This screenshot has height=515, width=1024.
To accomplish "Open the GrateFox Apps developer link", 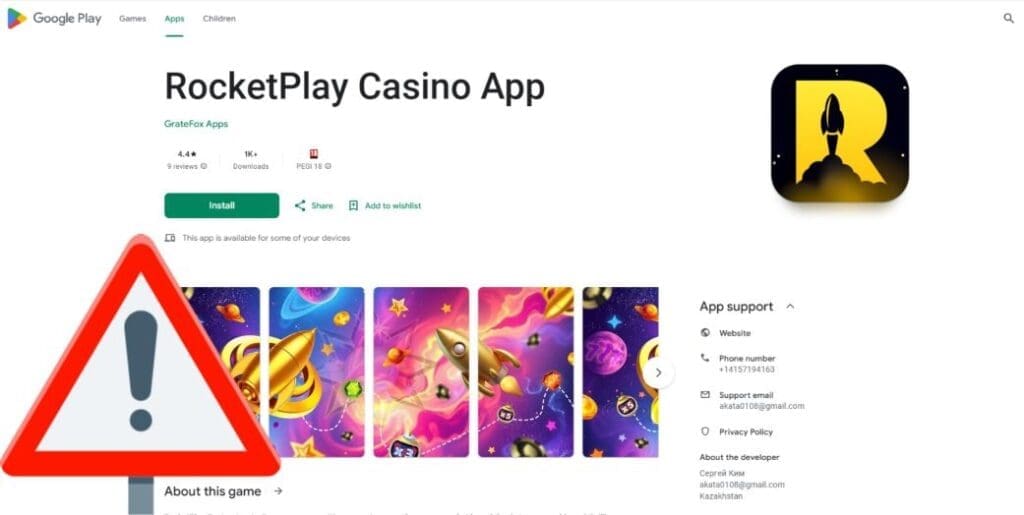I will pos(196,124).
